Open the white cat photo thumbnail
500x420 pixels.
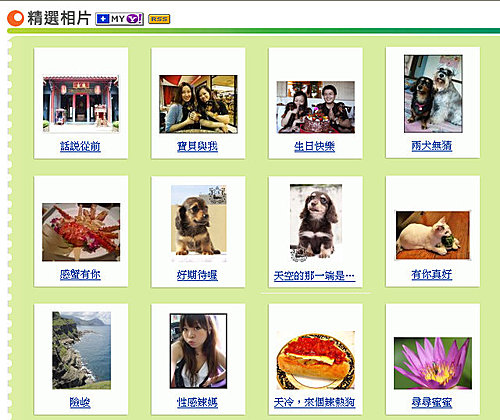[433, 235]
